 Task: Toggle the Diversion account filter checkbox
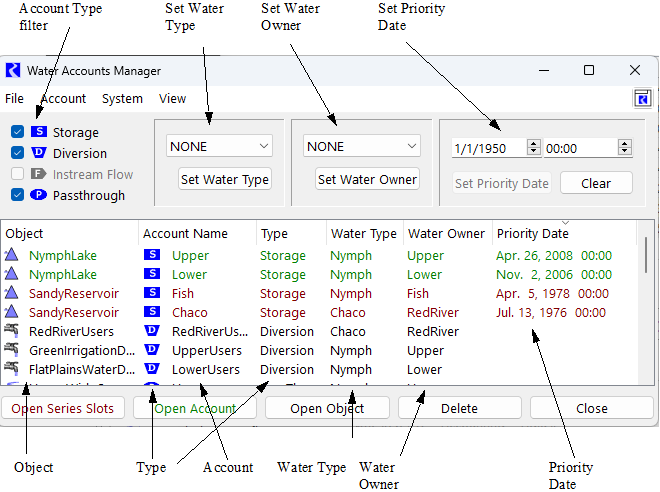click(x=17, y=153)
